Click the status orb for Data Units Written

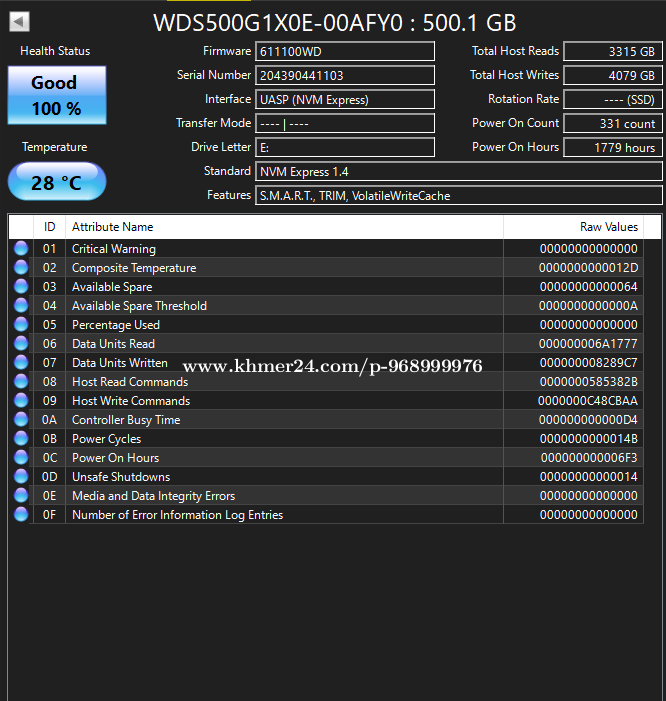21,362
